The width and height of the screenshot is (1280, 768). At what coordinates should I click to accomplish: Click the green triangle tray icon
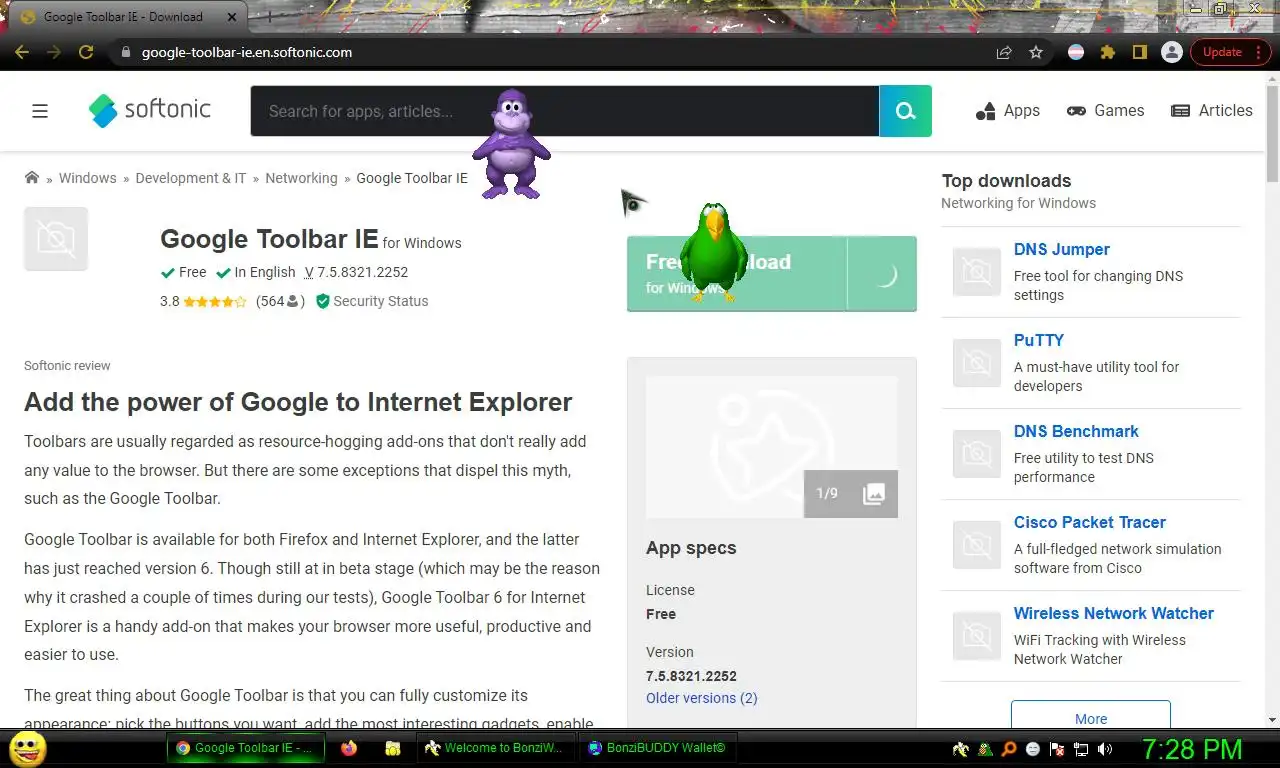985,749
